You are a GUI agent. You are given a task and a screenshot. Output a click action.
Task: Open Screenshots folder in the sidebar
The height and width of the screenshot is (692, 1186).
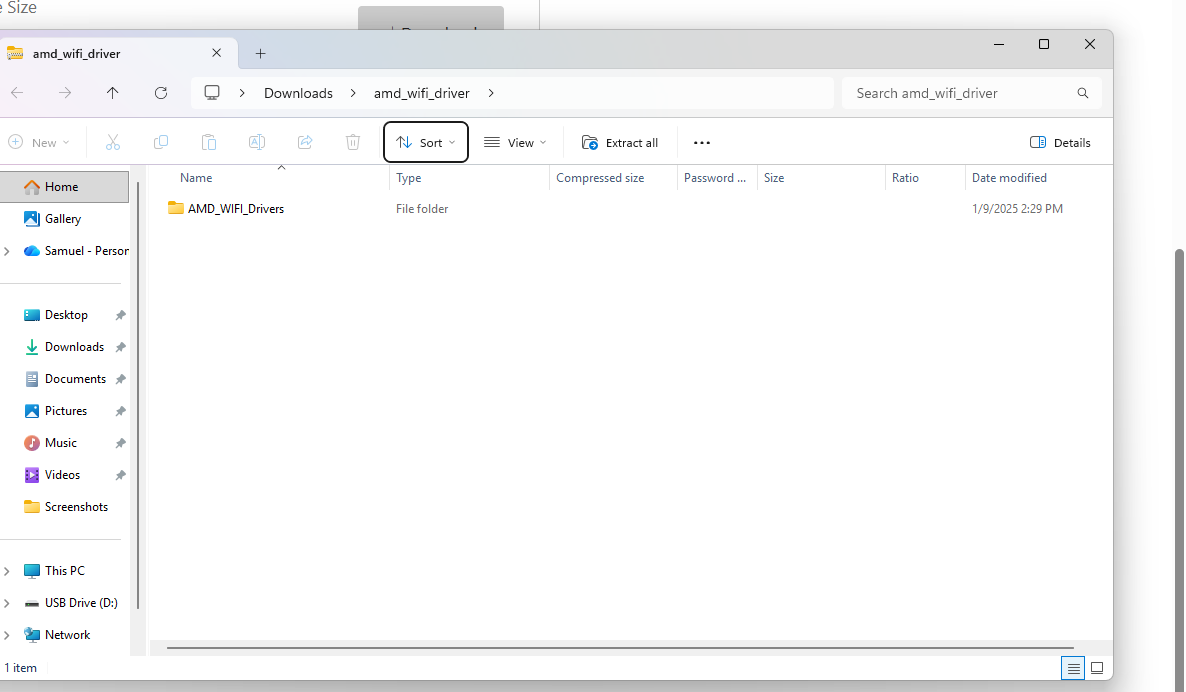pyautogui.click(x=76, y=507)
